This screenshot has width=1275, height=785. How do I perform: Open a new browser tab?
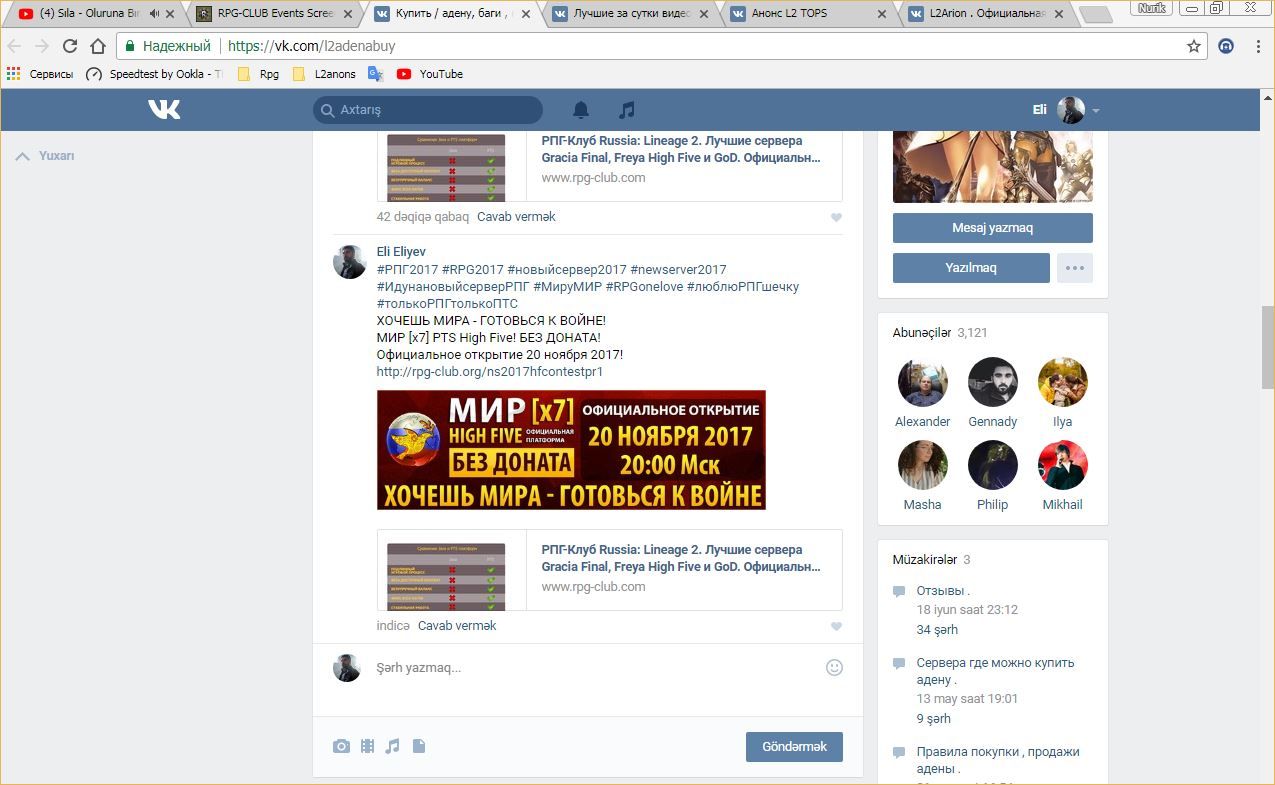[1096, 14]
